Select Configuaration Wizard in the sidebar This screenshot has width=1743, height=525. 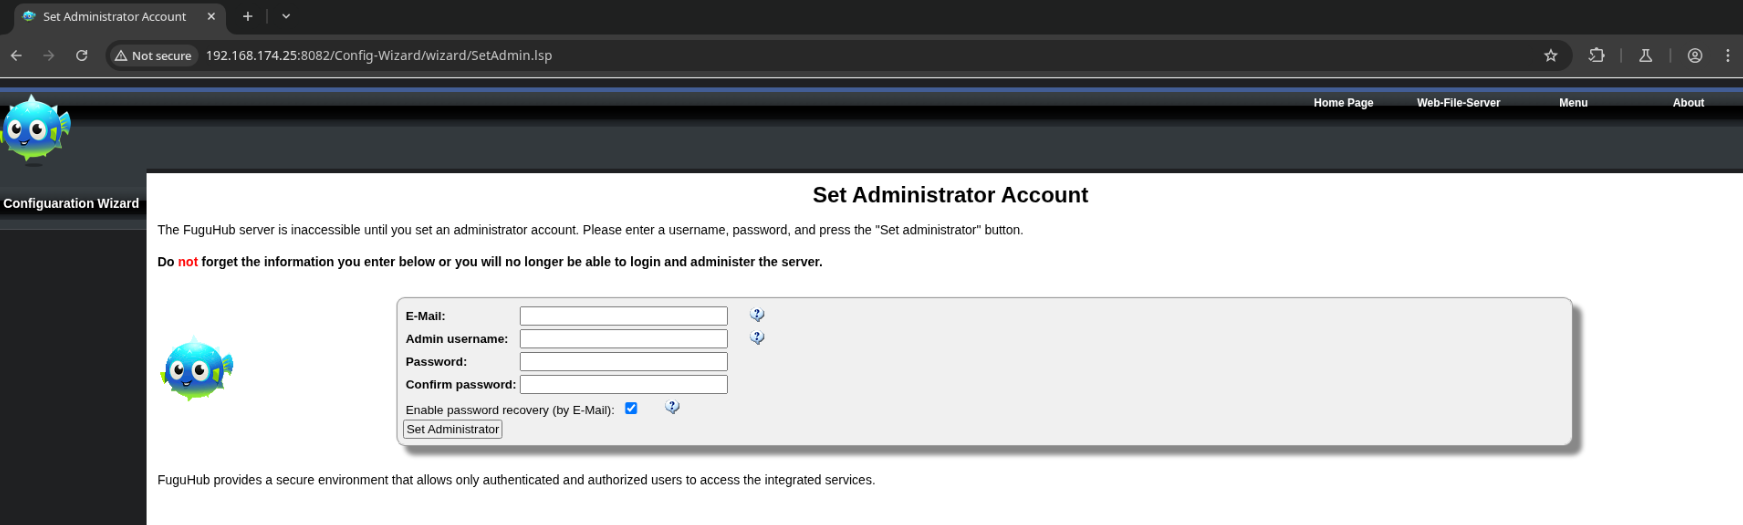point(71,203)
